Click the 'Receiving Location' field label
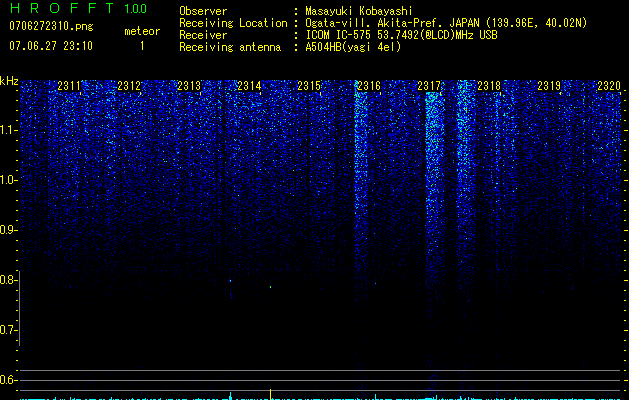 click(x=233, y=23)
